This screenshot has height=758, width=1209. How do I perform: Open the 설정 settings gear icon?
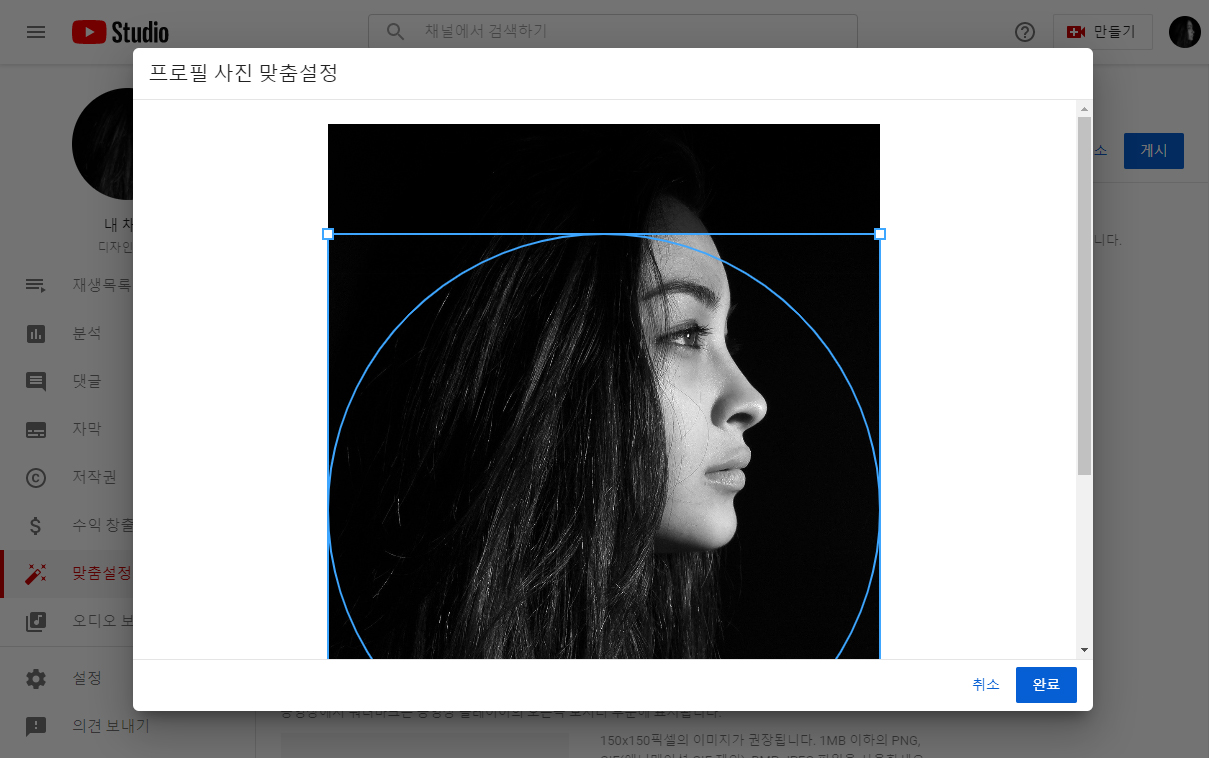click(36, 679)
